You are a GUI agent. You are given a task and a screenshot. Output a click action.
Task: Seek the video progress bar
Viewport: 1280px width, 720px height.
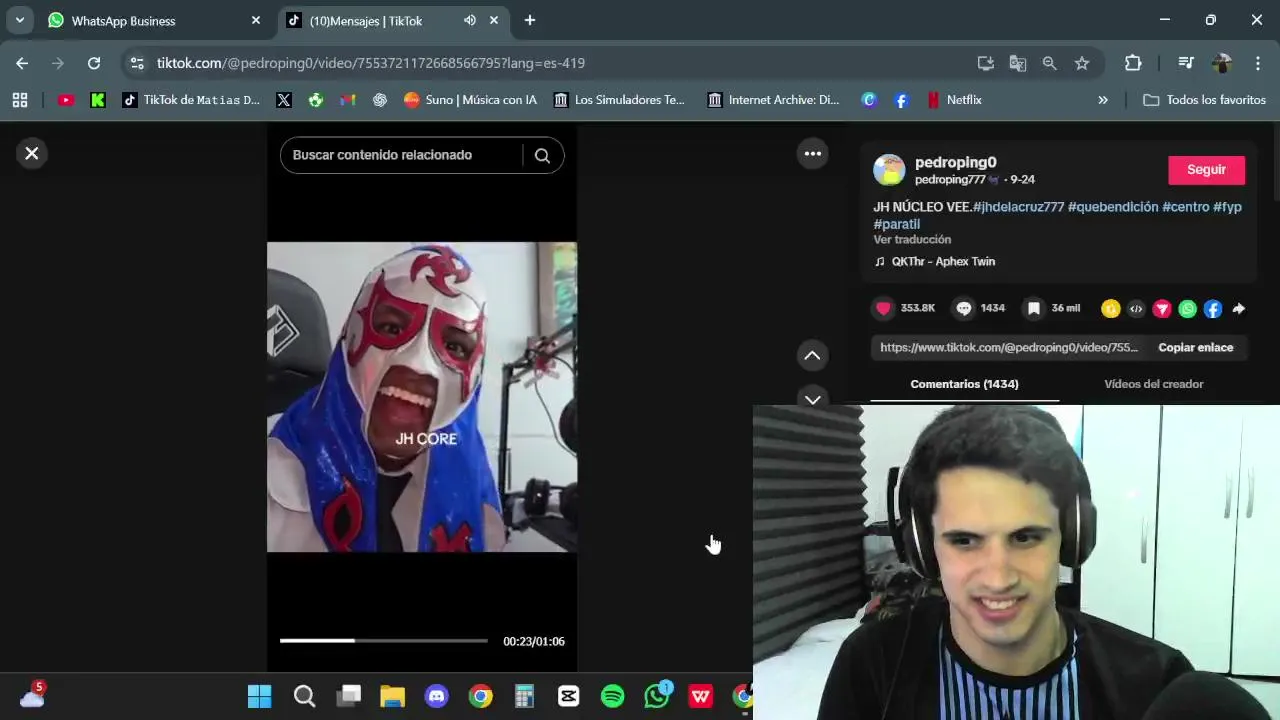coord(384,640)
